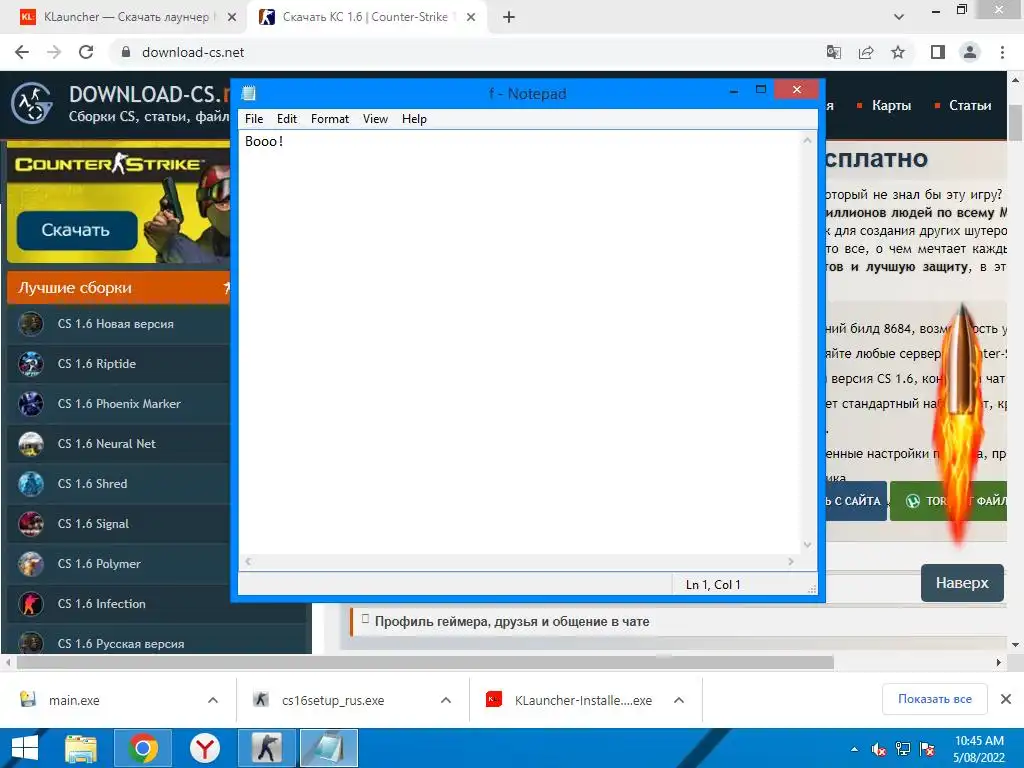The height and width of the screenshot is (768, 1024).
Task: Click Notepad horizontal scrollbar right arrow
Action: click(x=791, y=561)
